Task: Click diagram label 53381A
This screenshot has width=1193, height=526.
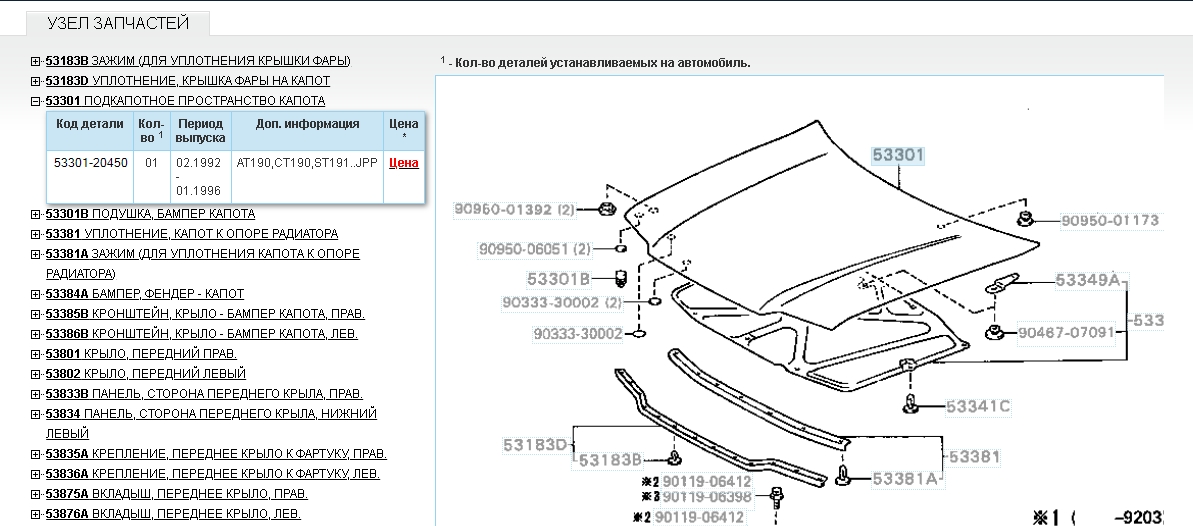Action: pos(905,479)
